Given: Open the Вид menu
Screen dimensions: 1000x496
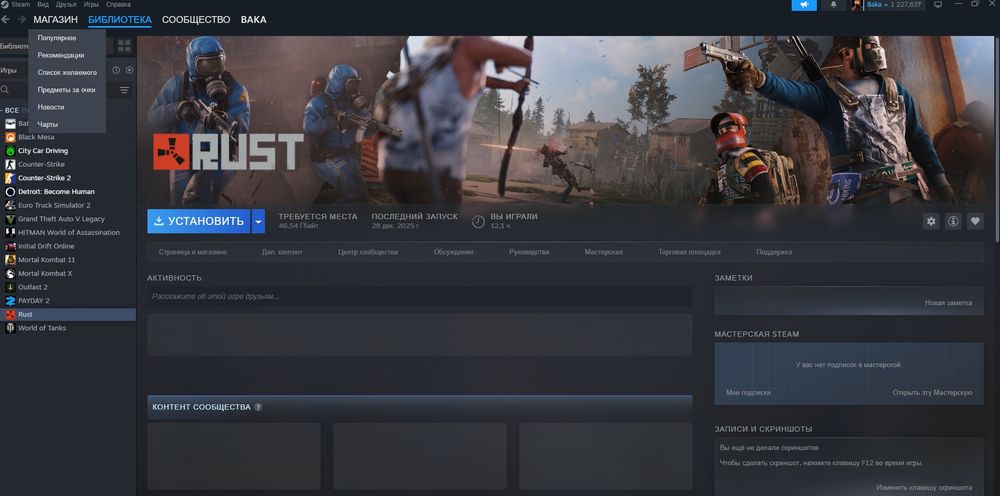Looking at the screenshot, I should (x=43, y=4).
